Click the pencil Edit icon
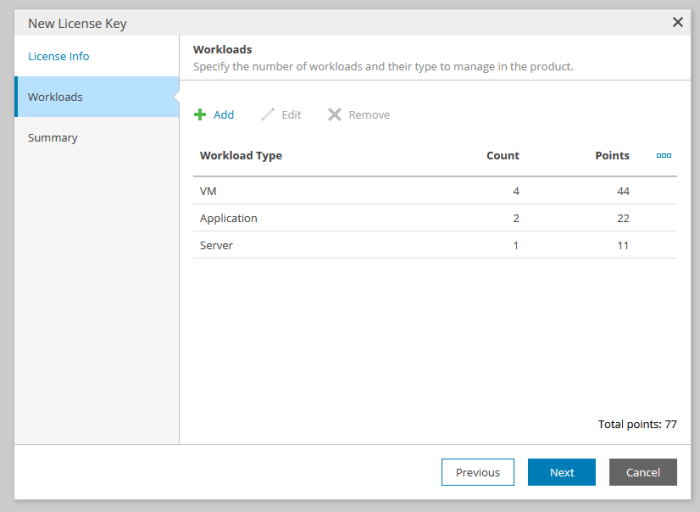The image size is (700, 512). [x=268, y=115]
